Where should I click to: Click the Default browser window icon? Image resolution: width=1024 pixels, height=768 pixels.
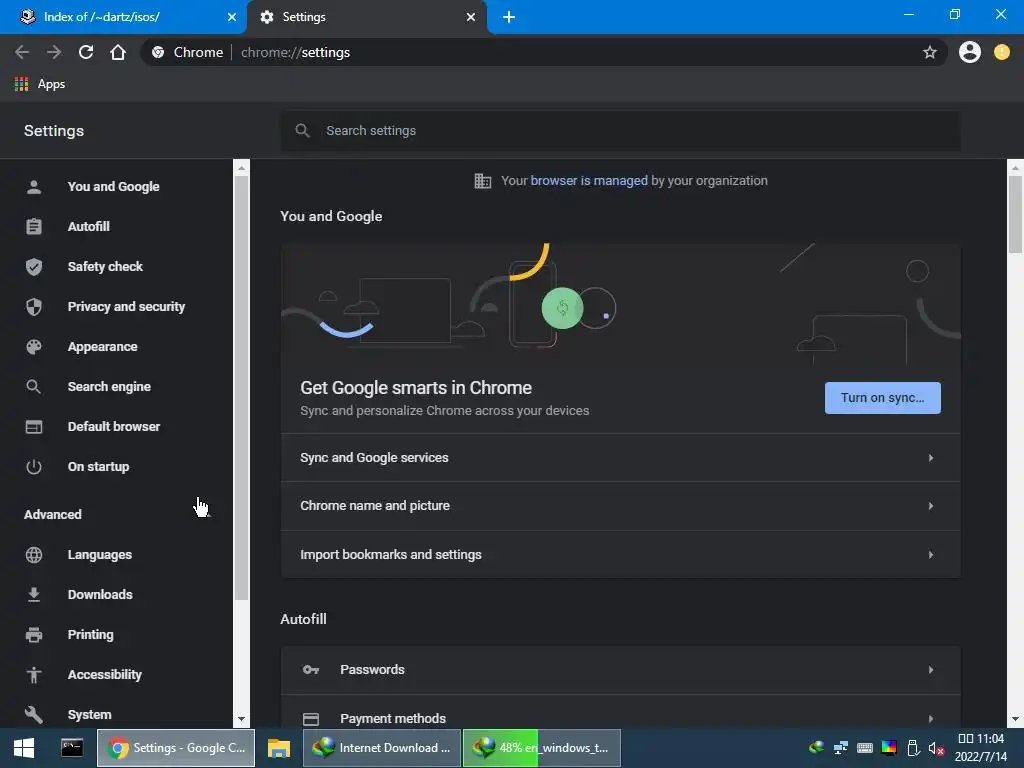pyautogui.click(x=34, y=426)
